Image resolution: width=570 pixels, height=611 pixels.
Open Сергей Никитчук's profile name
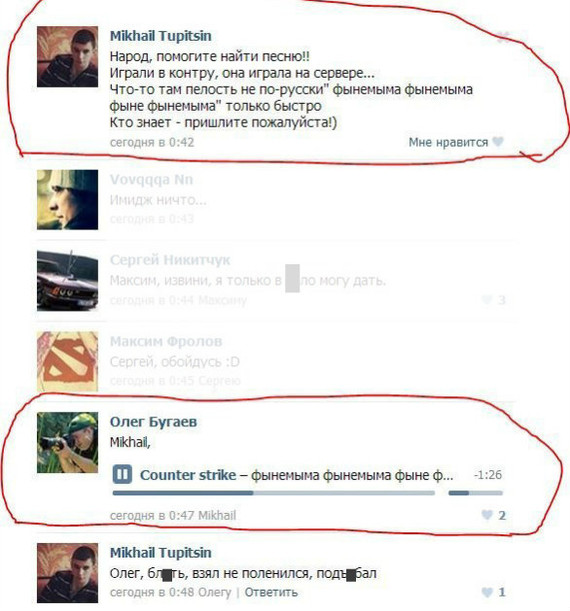pos(170,260)
